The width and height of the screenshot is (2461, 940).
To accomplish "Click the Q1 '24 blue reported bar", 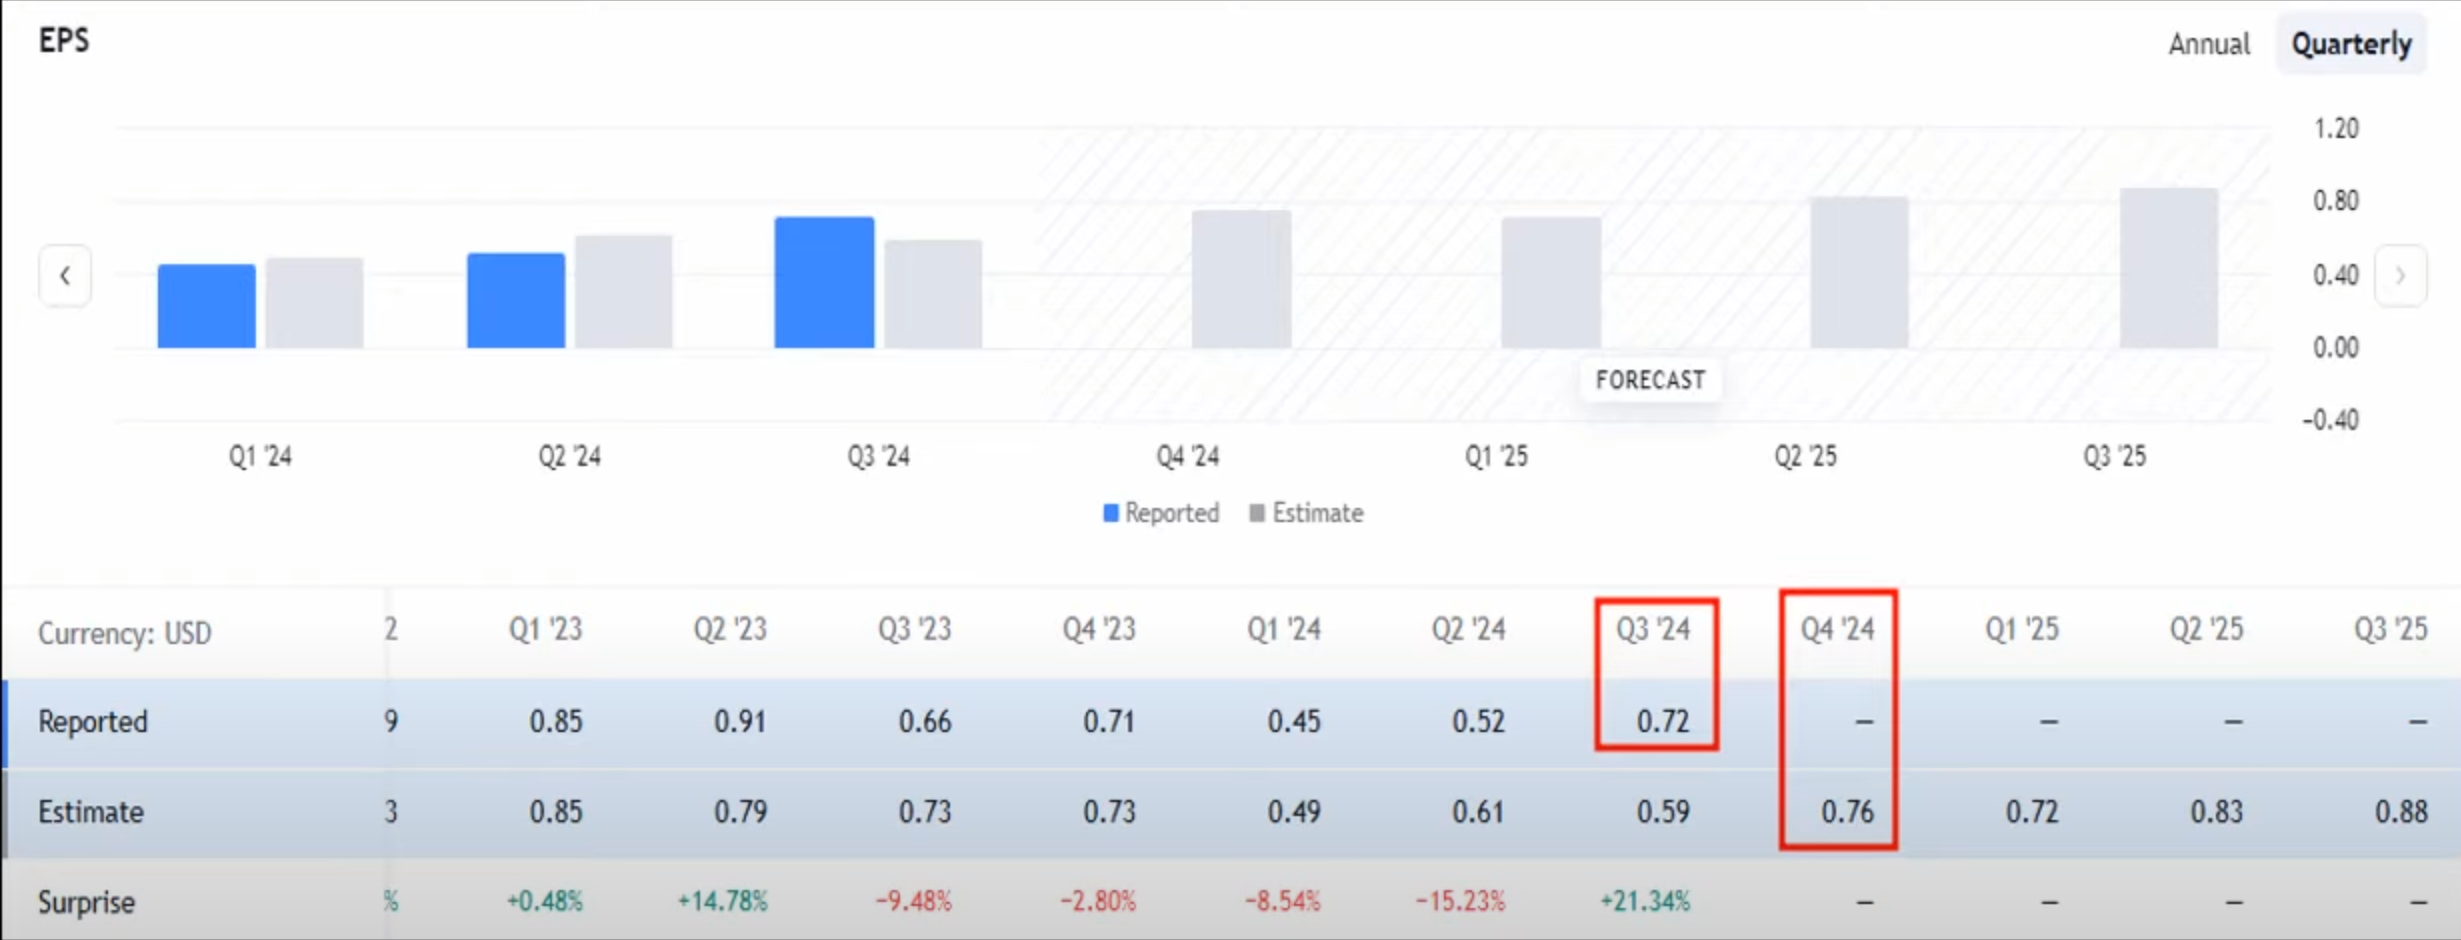I will pyautogui.click(x=206, y=306).
